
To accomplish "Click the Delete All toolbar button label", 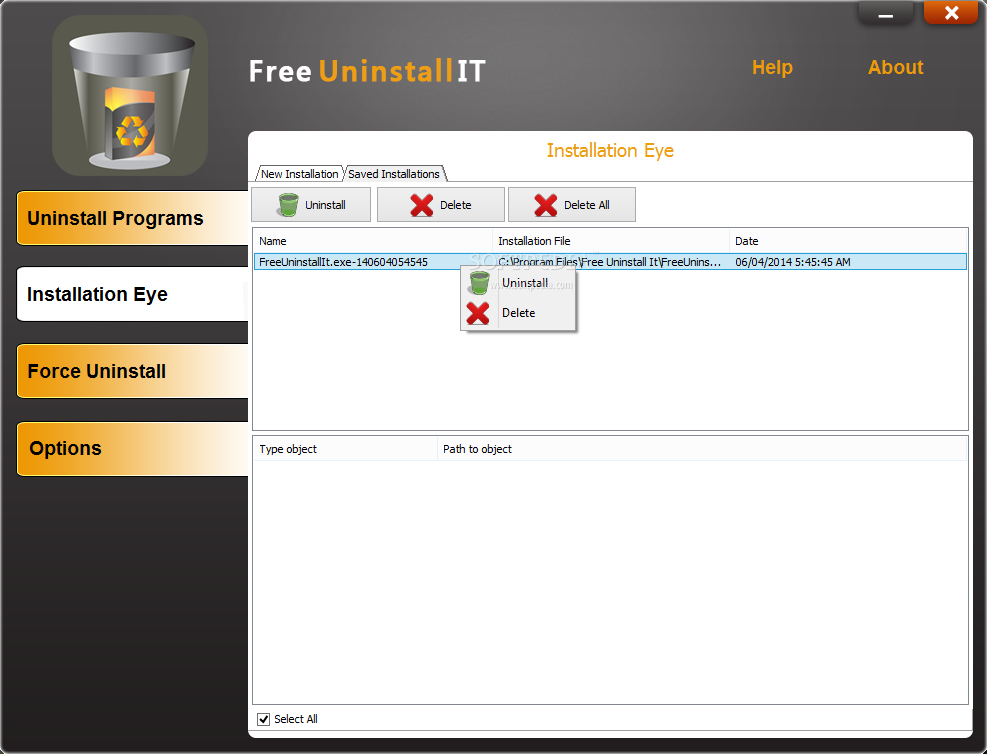I will point(587,205).
